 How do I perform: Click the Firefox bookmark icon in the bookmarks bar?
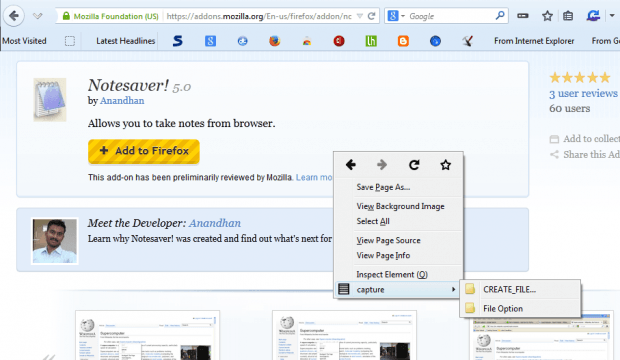pos(274,41)
